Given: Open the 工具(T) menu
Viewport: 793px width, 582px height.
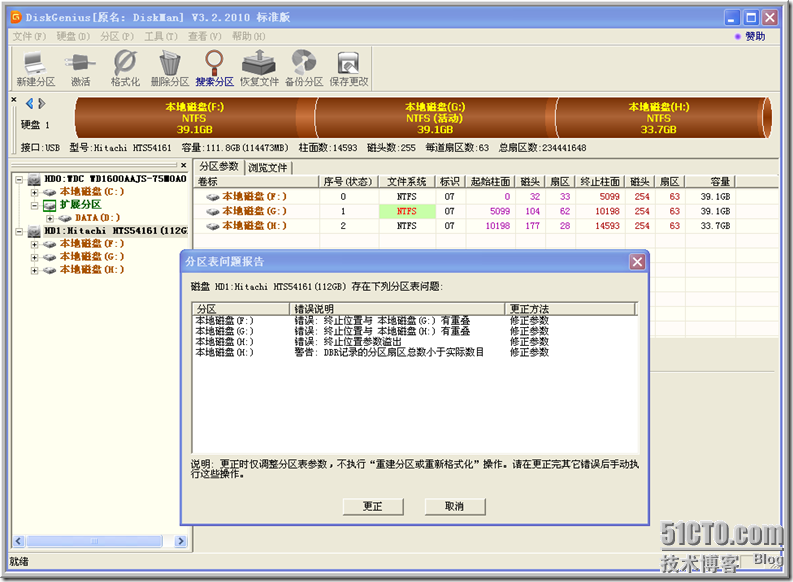Looking at the screenshot, I should 161,36.
